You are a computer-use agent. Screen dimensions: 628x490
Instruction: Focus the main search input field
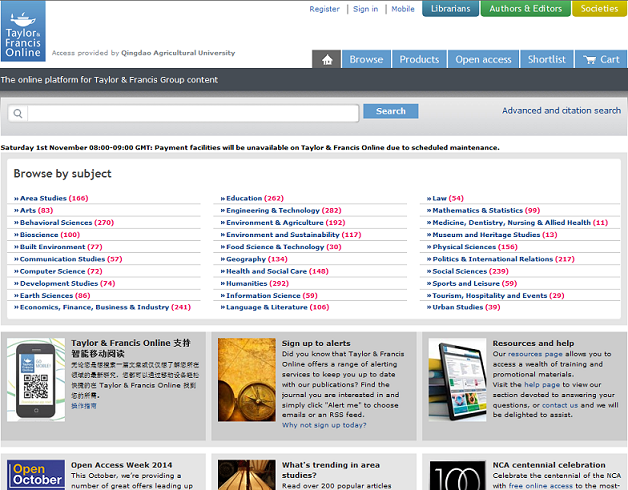point(193,113)
